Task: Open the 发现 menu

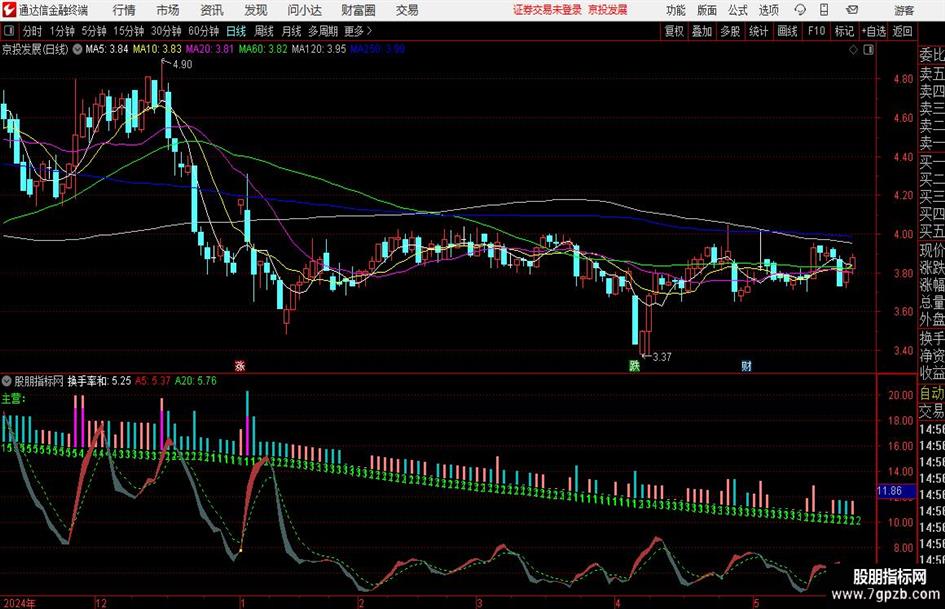Action: pyautogui.click(x=256, y=10)
